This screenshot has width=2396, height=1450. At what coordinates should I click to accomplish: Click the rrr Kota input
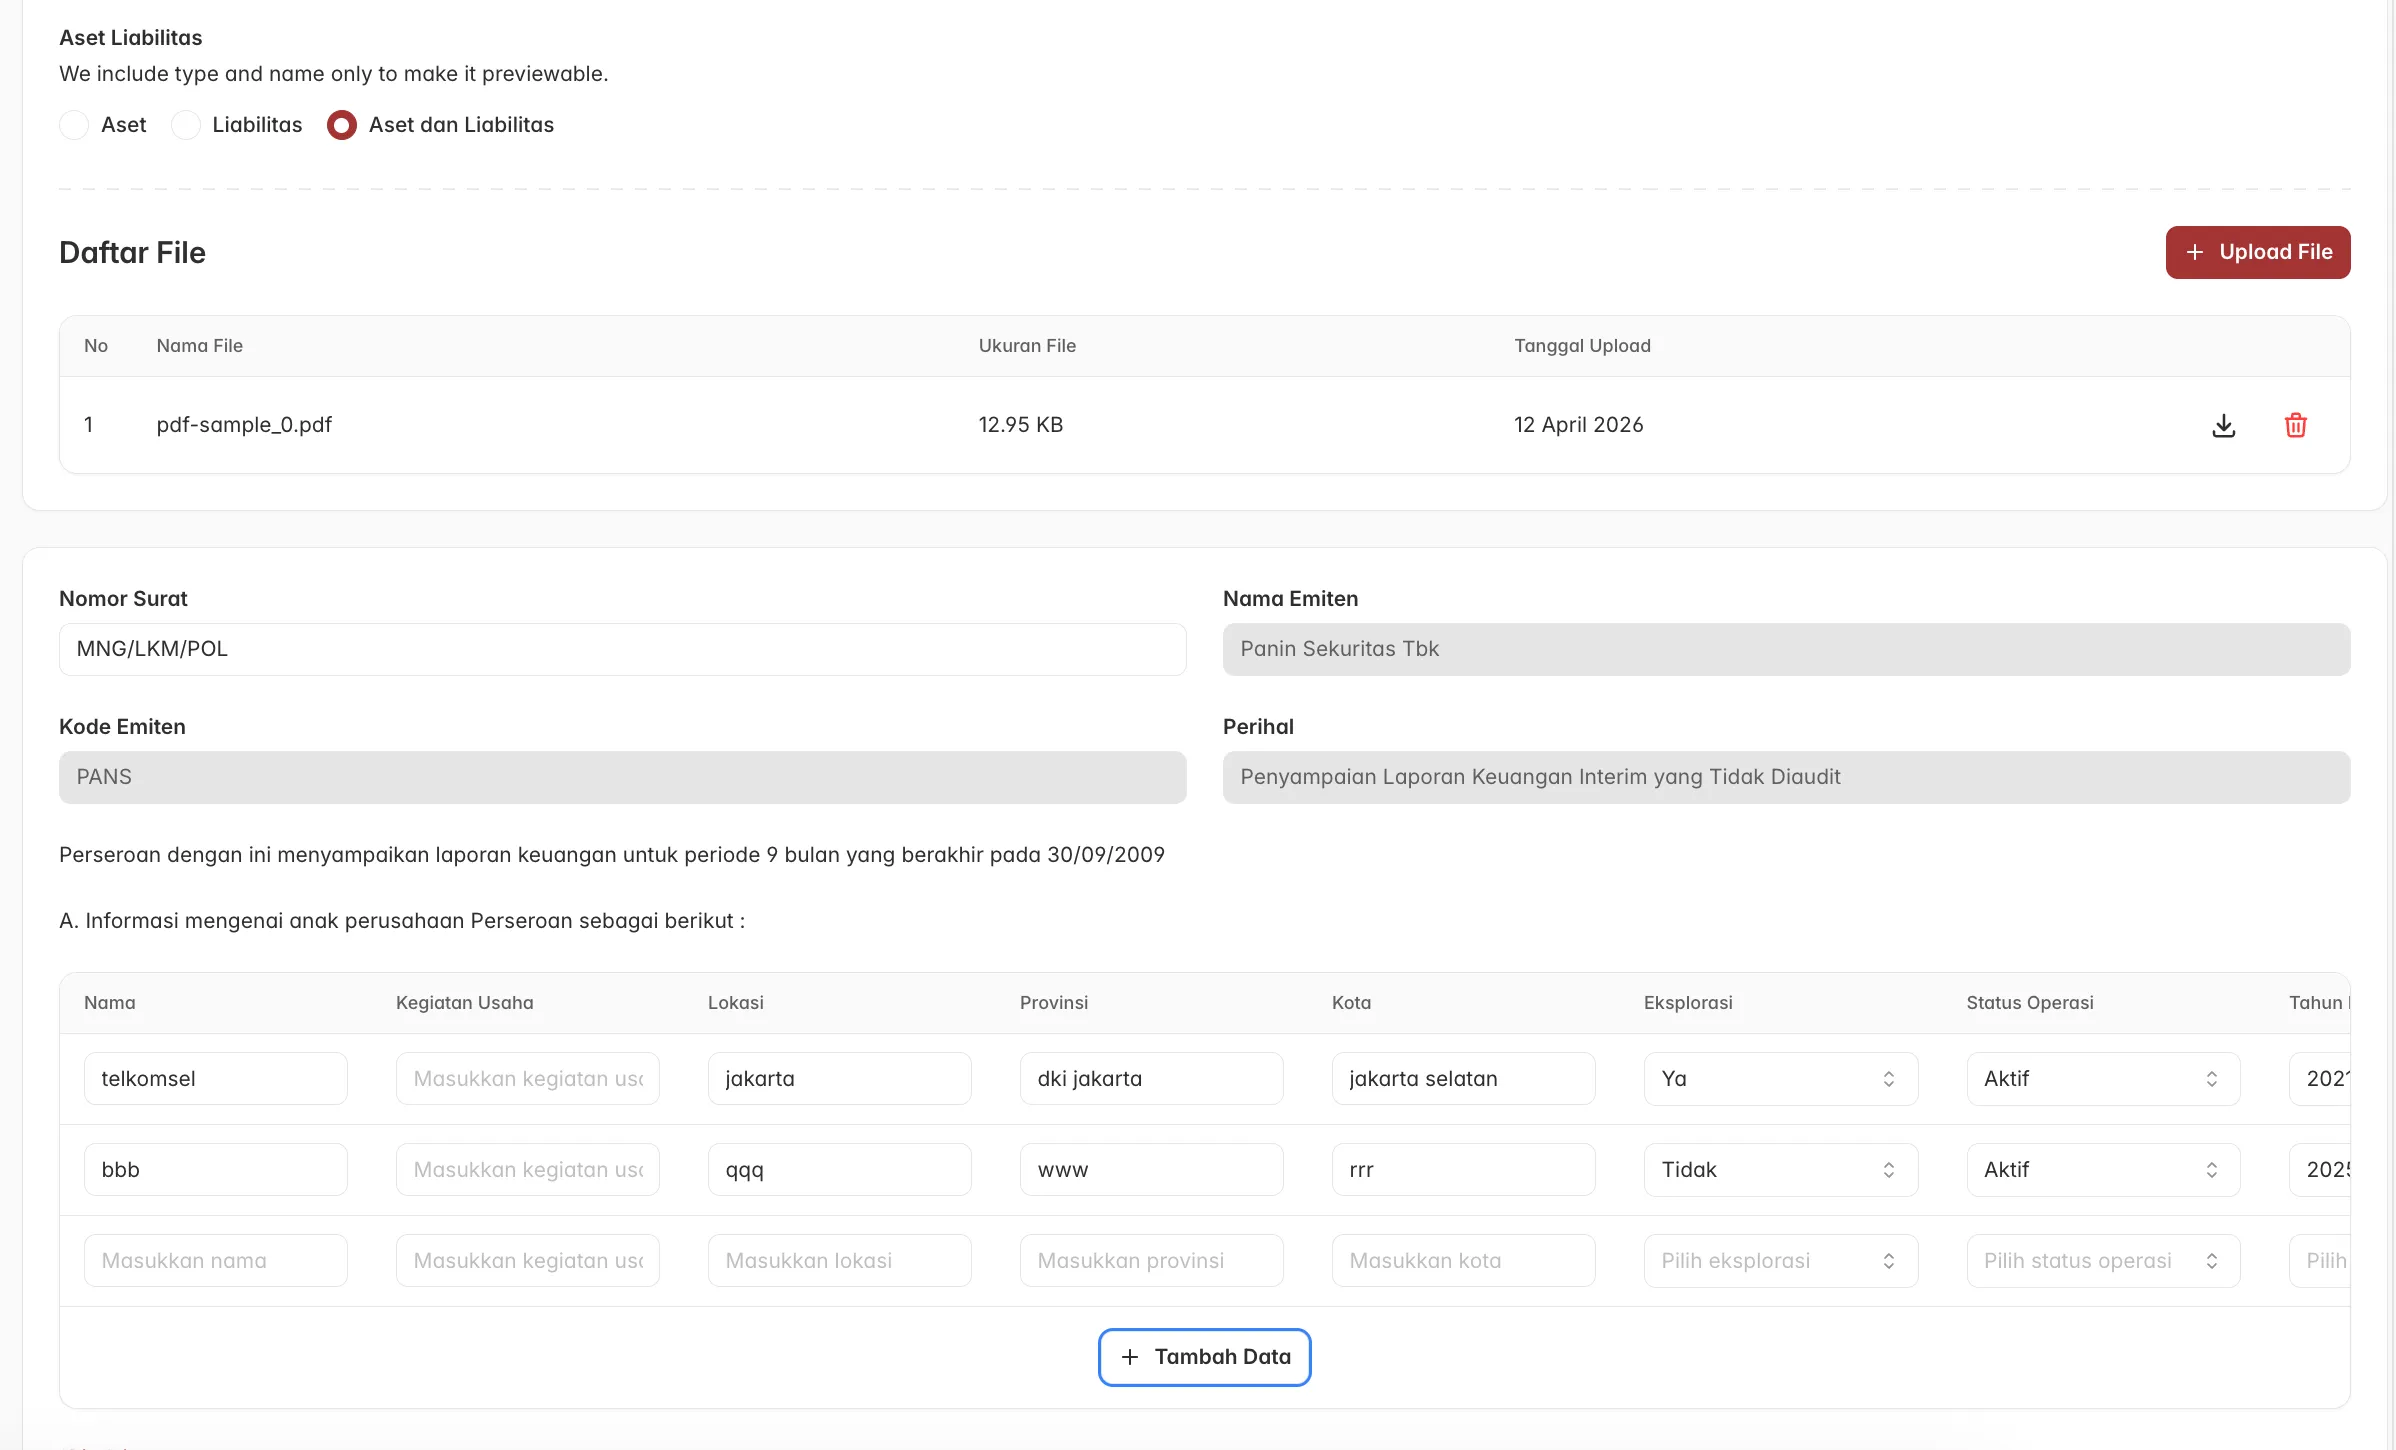(1463, 1170)
